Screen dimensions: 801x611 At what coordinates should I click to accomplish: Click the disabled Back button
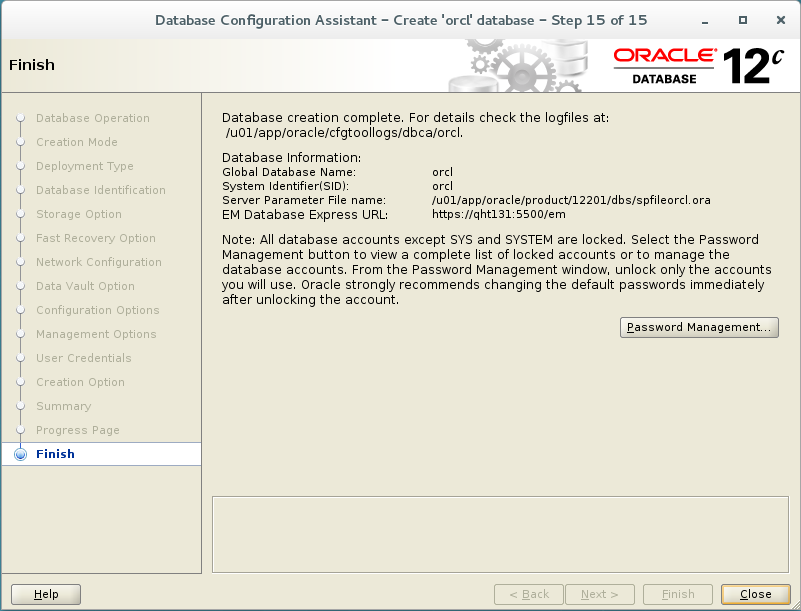[x=529, y=594]
